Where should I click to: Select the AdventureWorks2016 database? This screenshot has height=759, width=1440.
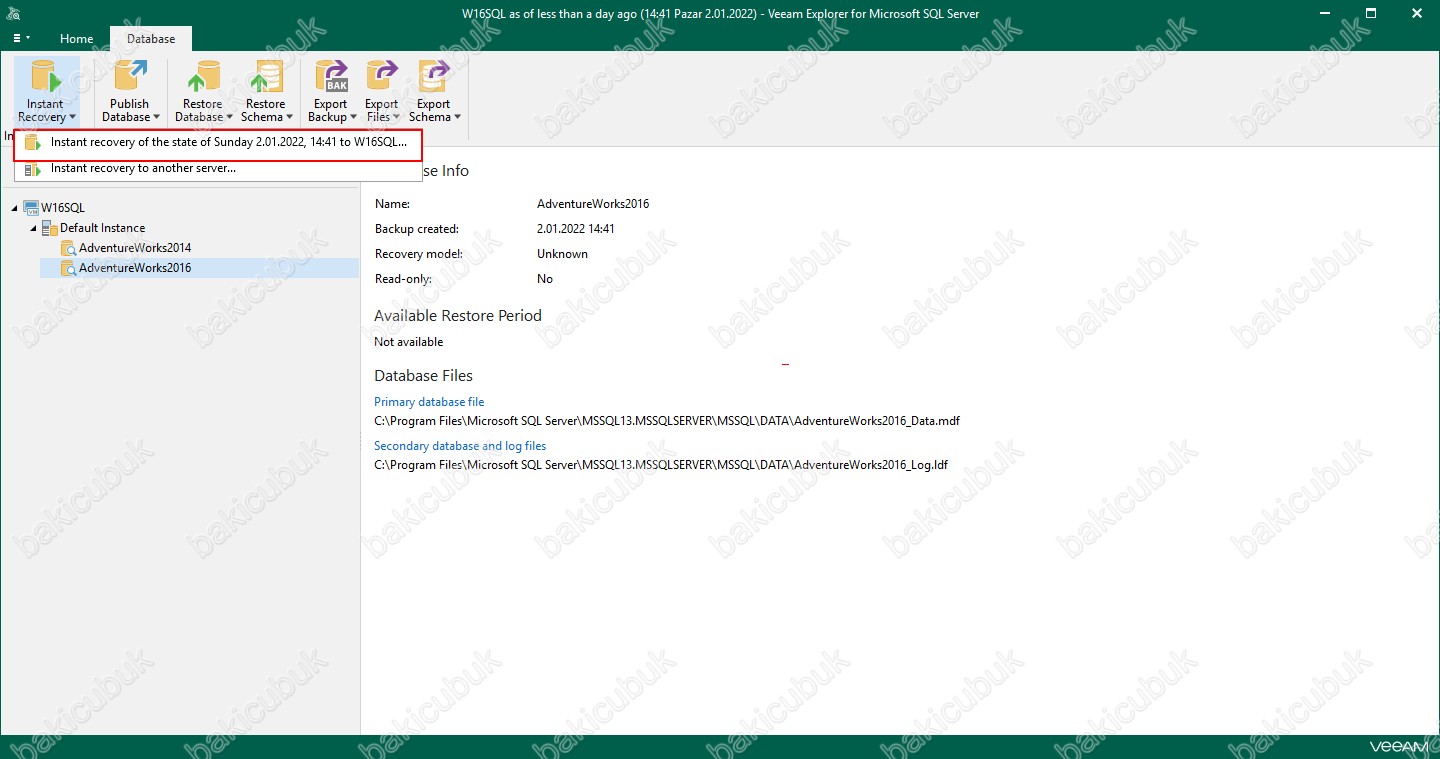pos(135,268)
